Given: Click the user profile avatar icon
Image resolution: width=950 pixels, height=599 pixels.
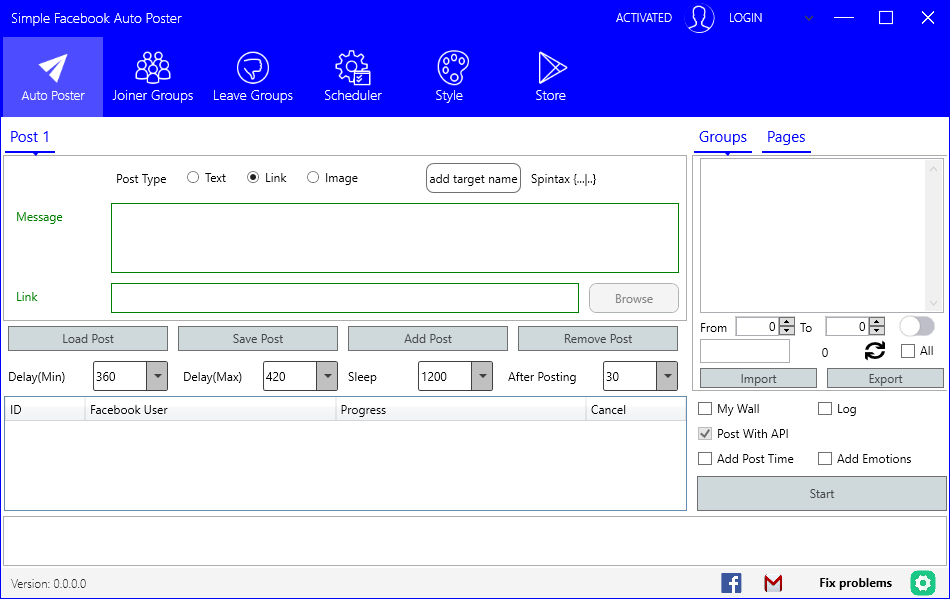Looking at the screenshot, I should pyautogui.click(x=700, y=18).
